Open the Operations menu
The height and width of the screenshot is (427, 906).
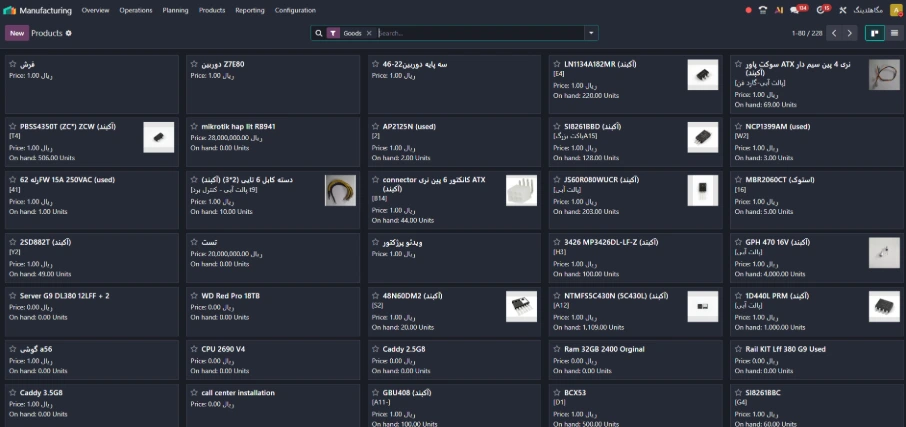coord(135,10)
